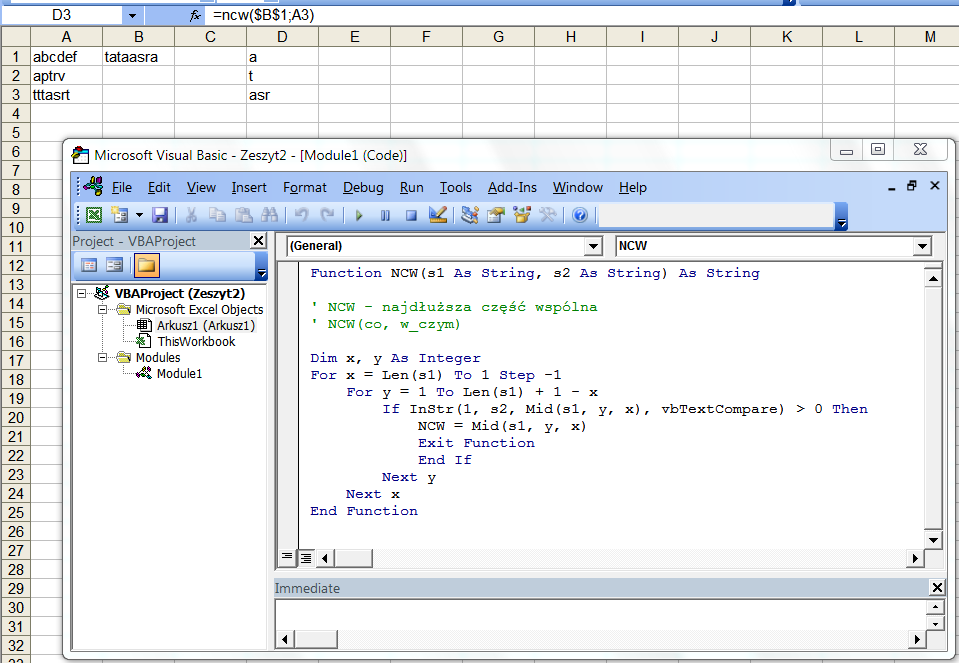Screen dimensions: 959x663
Task: Open the Tools menu
Action: (456, 187)
